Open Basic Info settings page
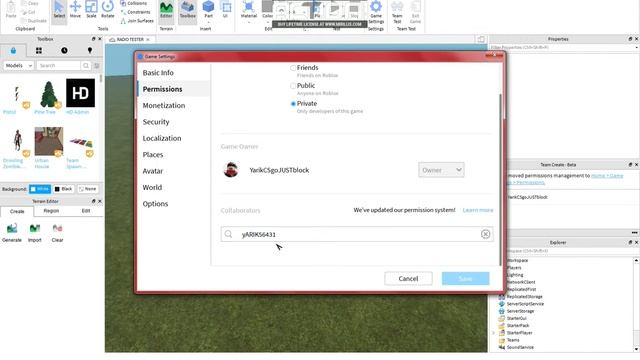Viewport: 640px width, 360px height. [x=158, y=73]
